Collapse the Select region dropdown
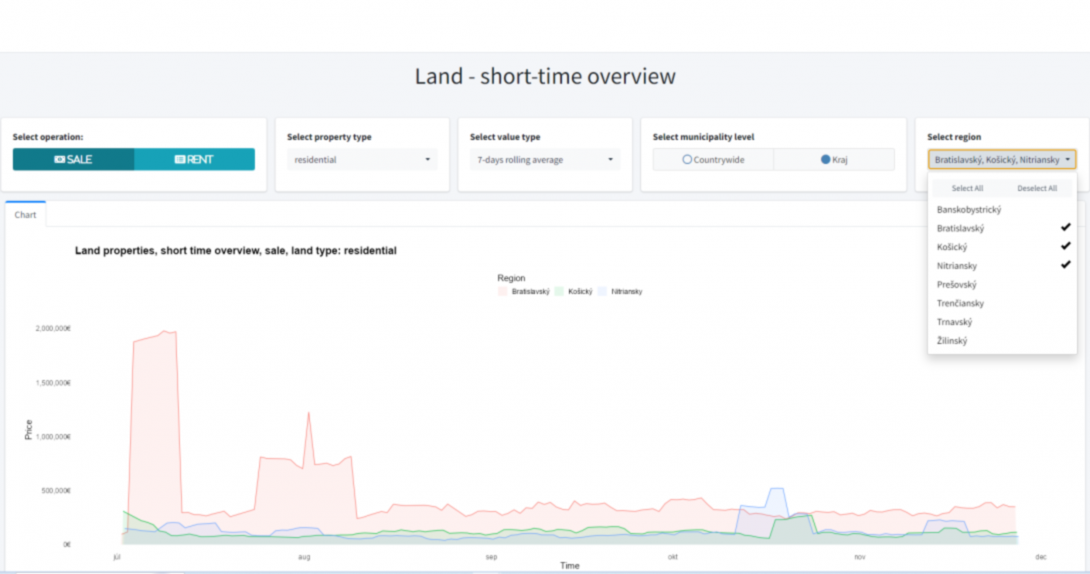Image resolution: width=1090 pixels, height=574 pixels. coord(1002,159)
